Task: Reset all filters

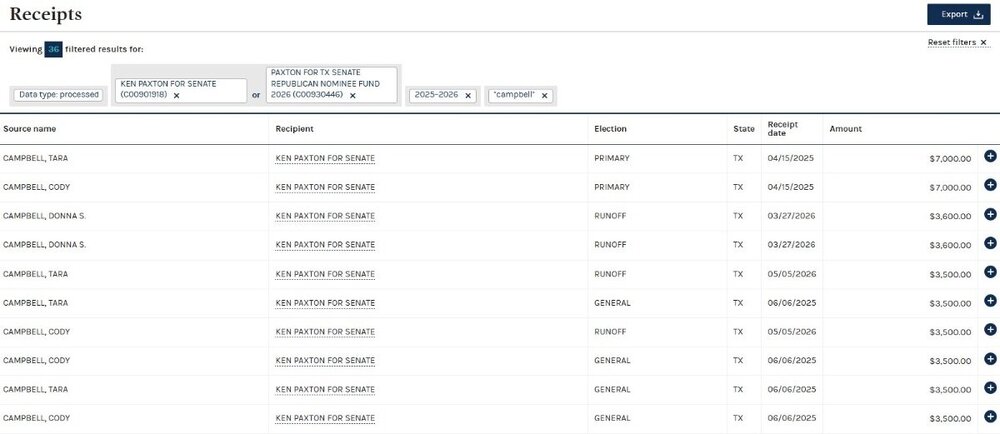Action: tap(957, 43)
